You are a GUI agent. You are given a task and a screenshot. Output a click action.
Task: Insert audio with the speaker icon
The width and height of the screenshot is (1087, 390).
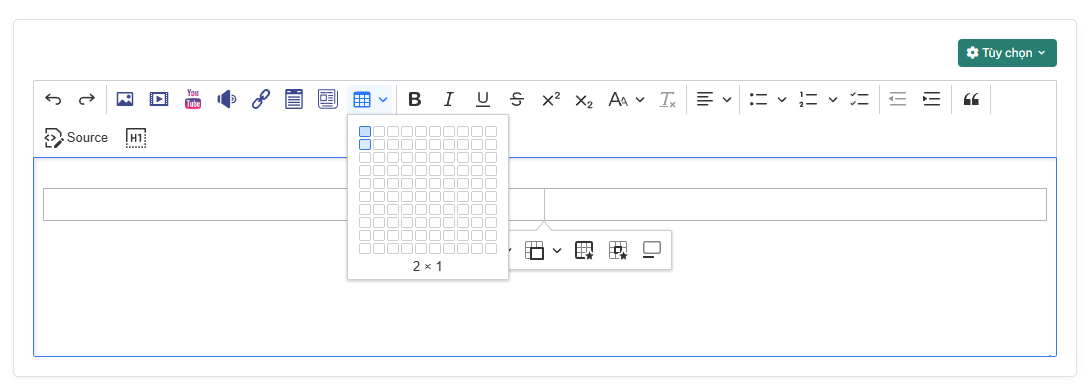[227, 99]
